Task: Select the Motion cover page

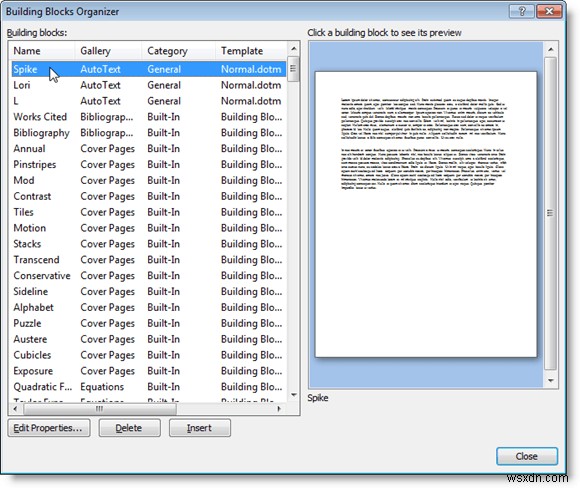Action: 149,228
